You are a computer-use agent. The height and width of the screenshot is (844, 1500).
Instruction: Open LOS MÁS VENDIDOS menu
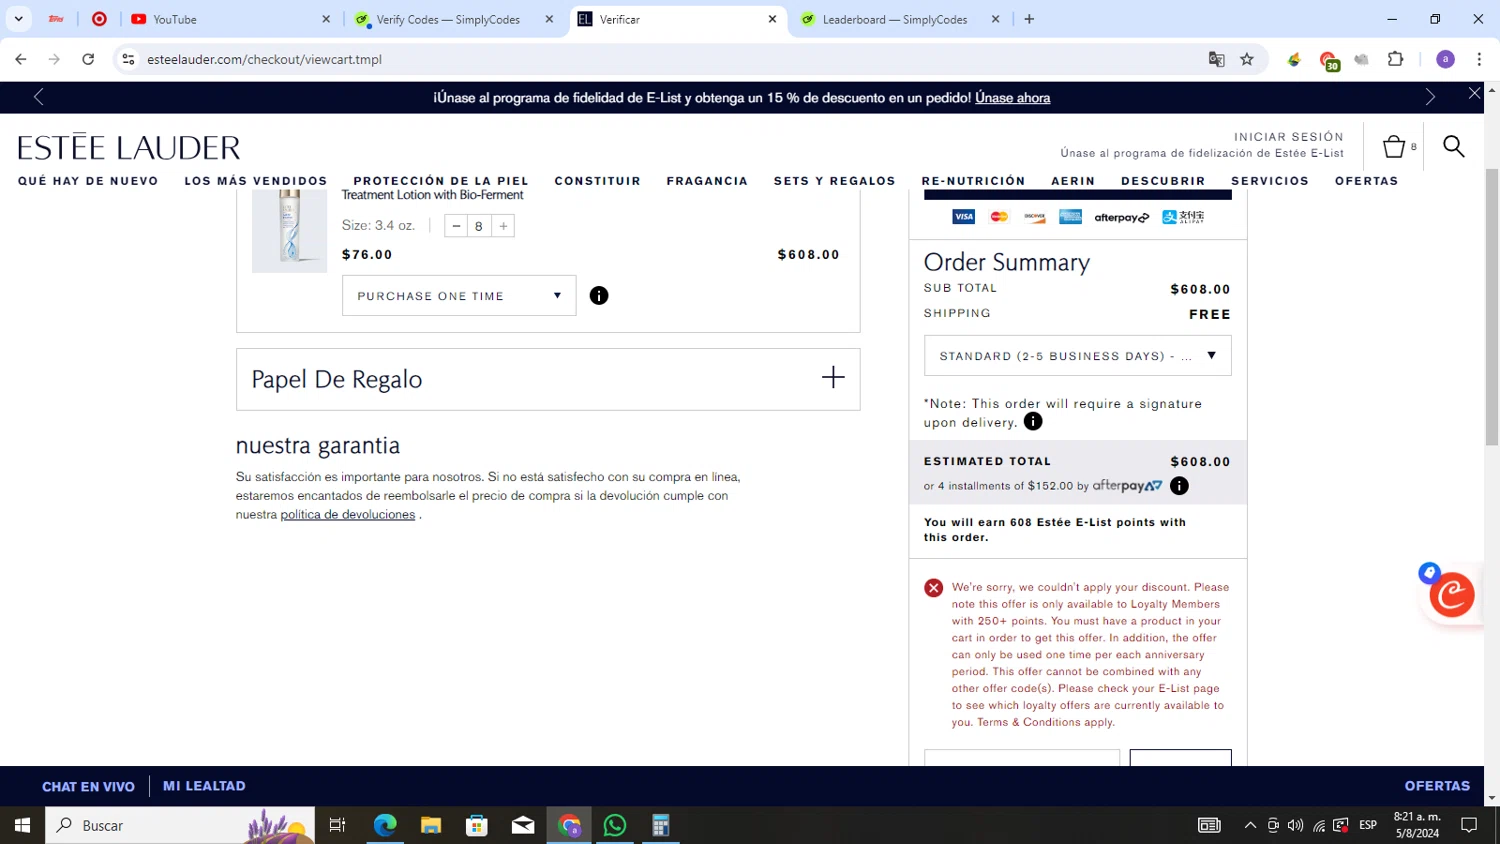[256, 181]
